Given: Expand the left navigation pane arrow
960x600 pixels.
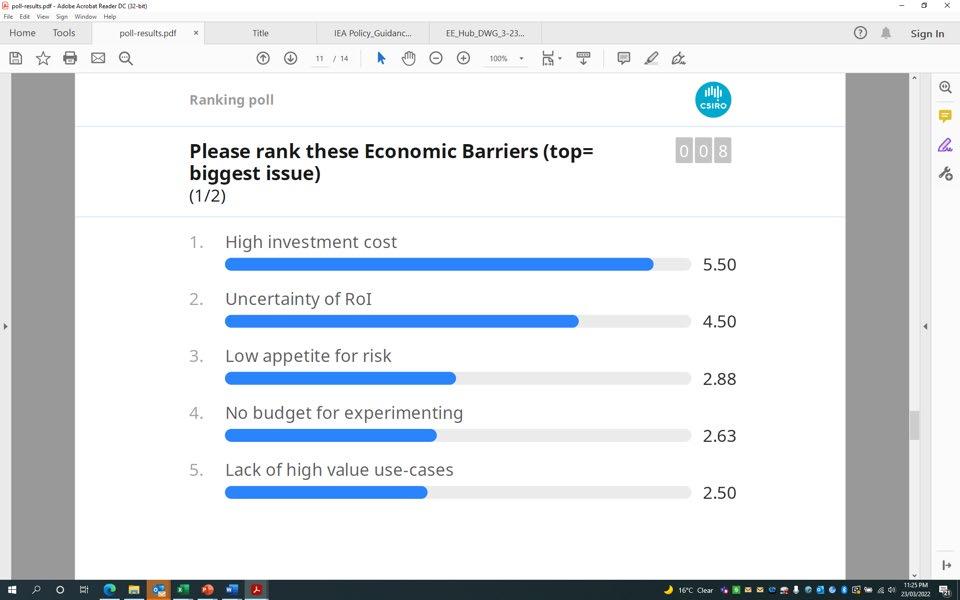Looking at the screenshot, I should (x=6, y=326).
